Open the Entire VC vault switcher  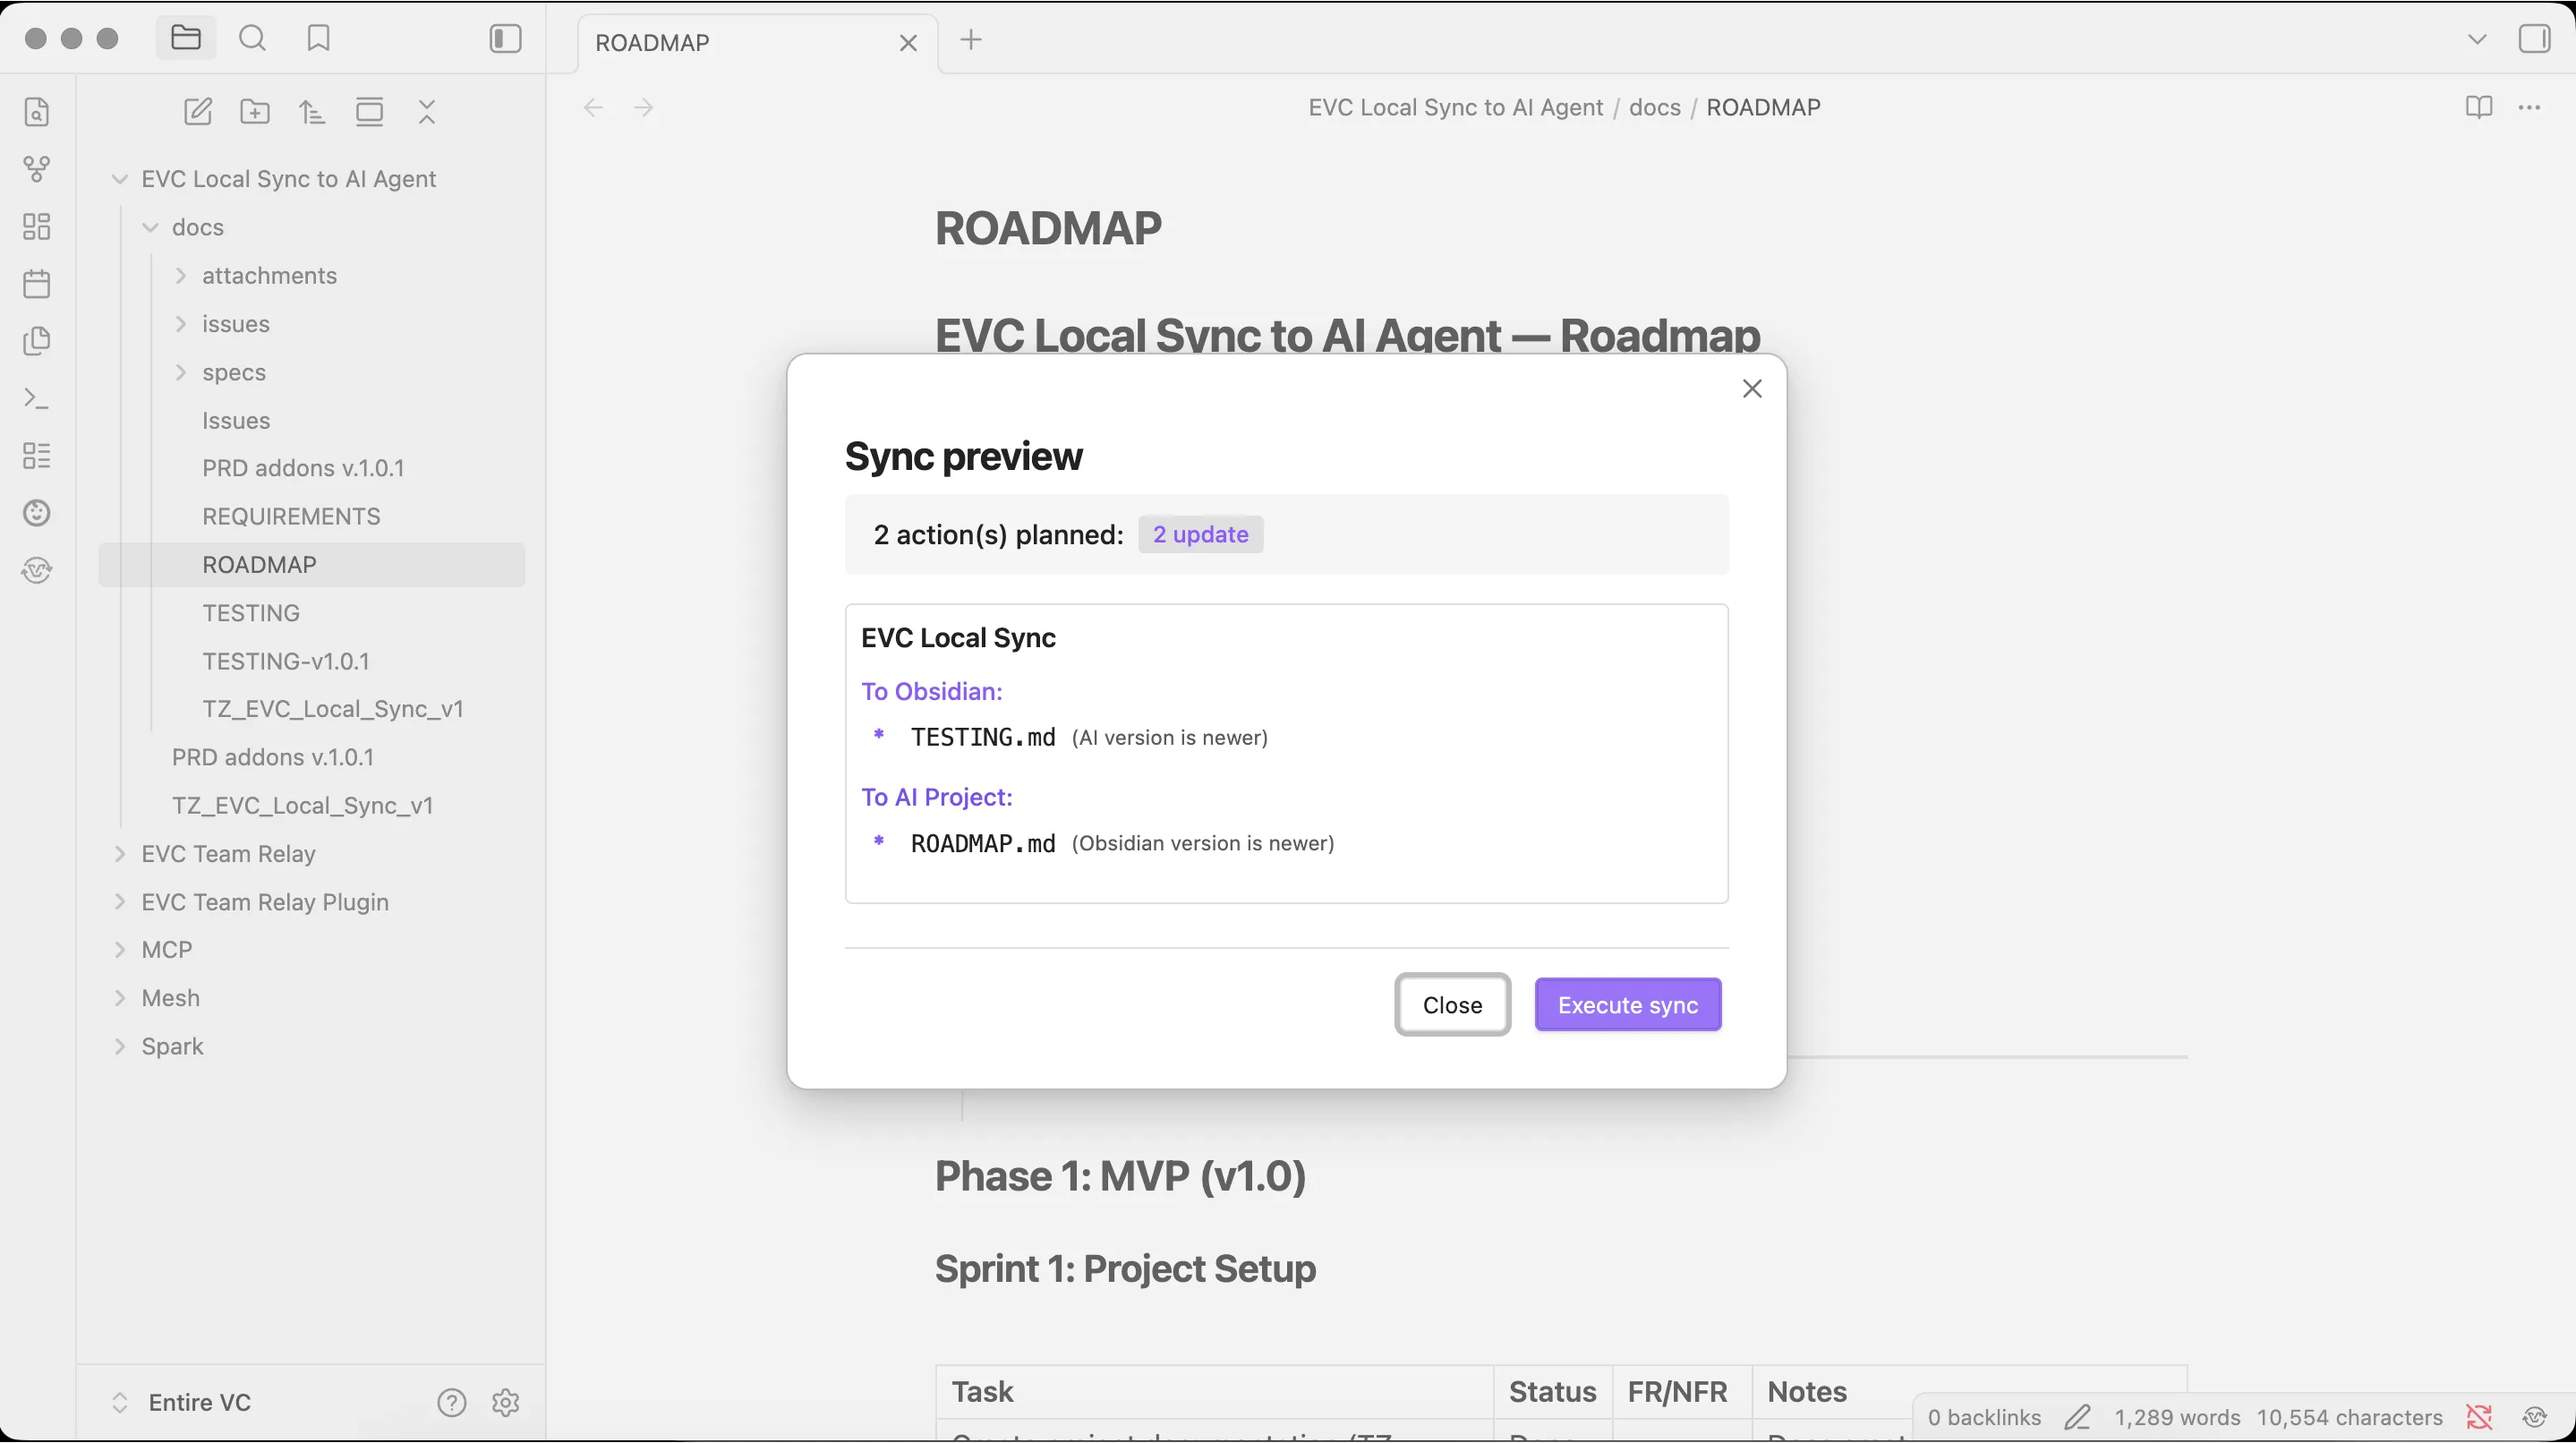pos(199,1402)
